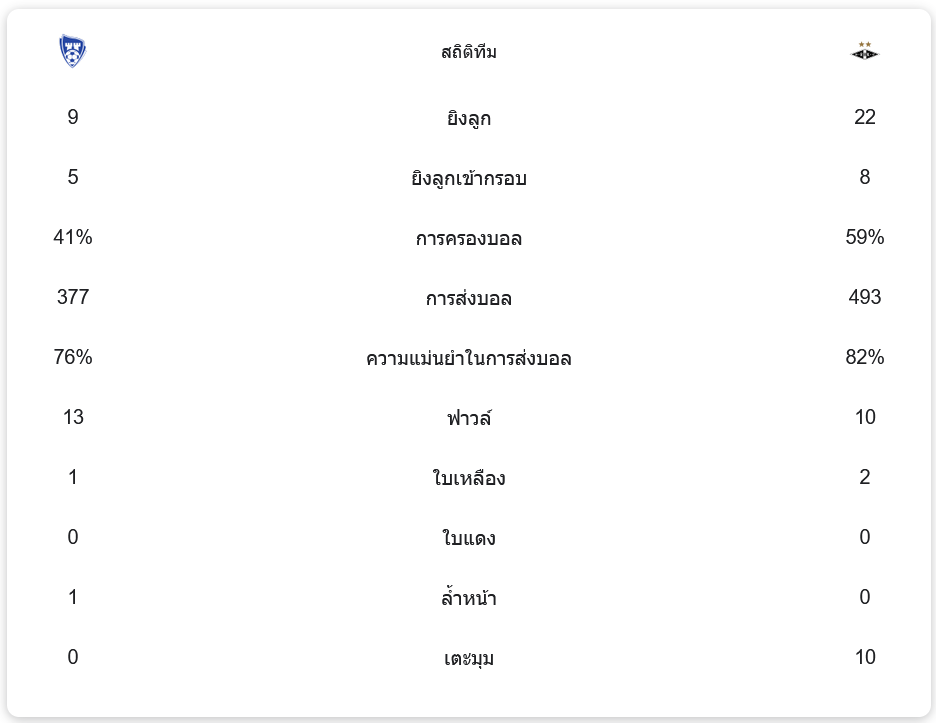This screenshot has height=723, width=936.
Task: Click the away team's 59% possession value
Action: pos(864,237)
